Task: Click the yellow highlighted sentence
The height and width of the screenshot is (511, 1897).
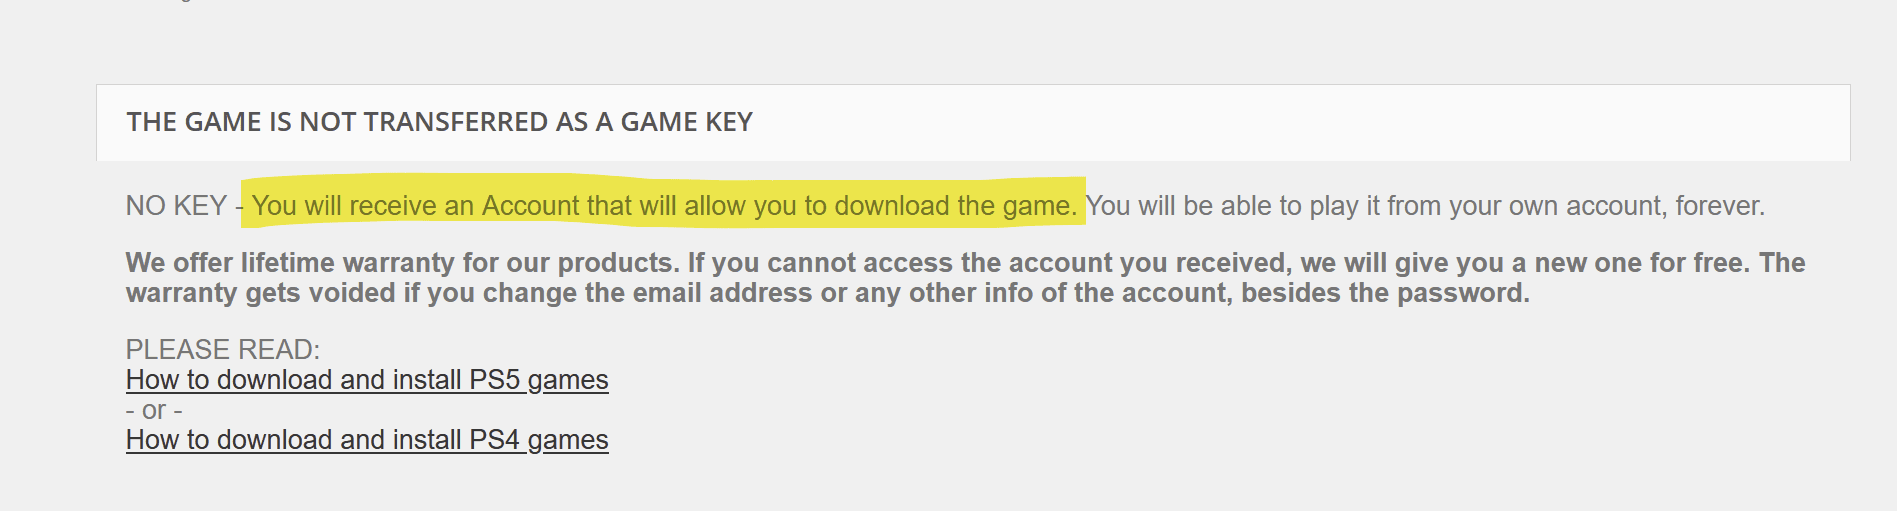Action: pyautogui.click(x=663, y=206)
